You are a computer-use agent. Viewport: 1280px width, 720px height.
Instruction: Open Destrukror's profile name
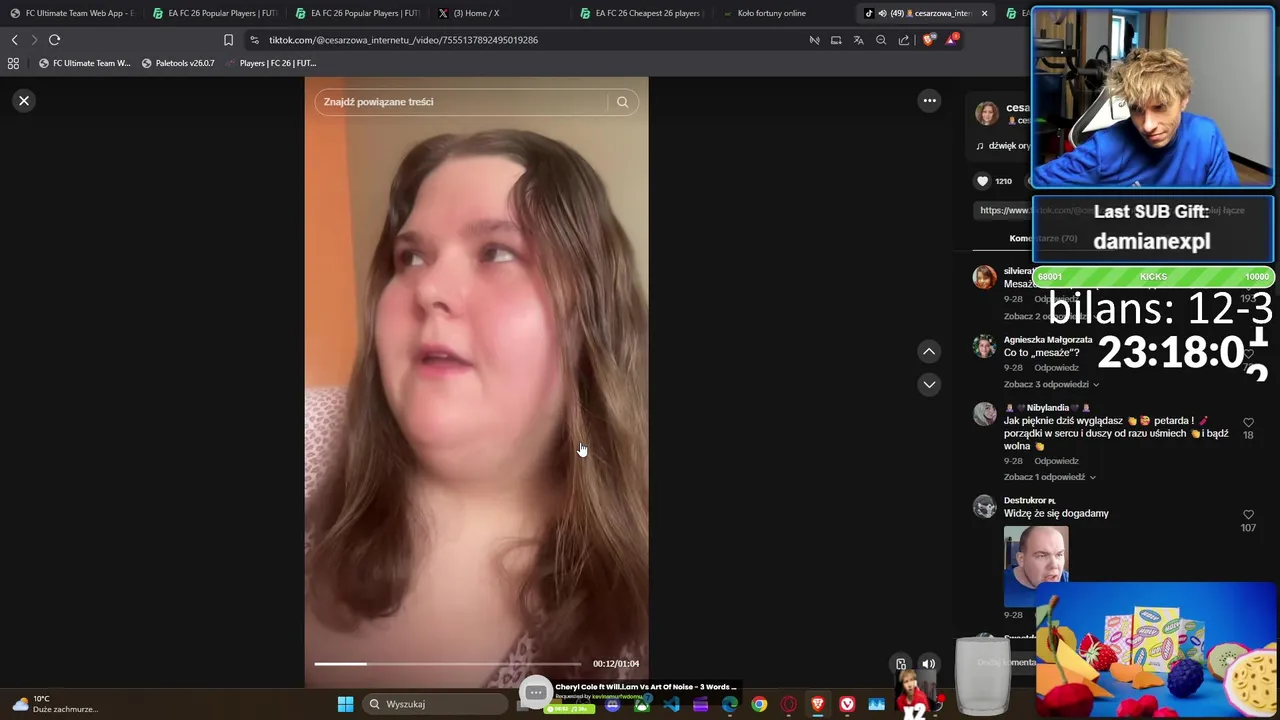(1029, 500)
